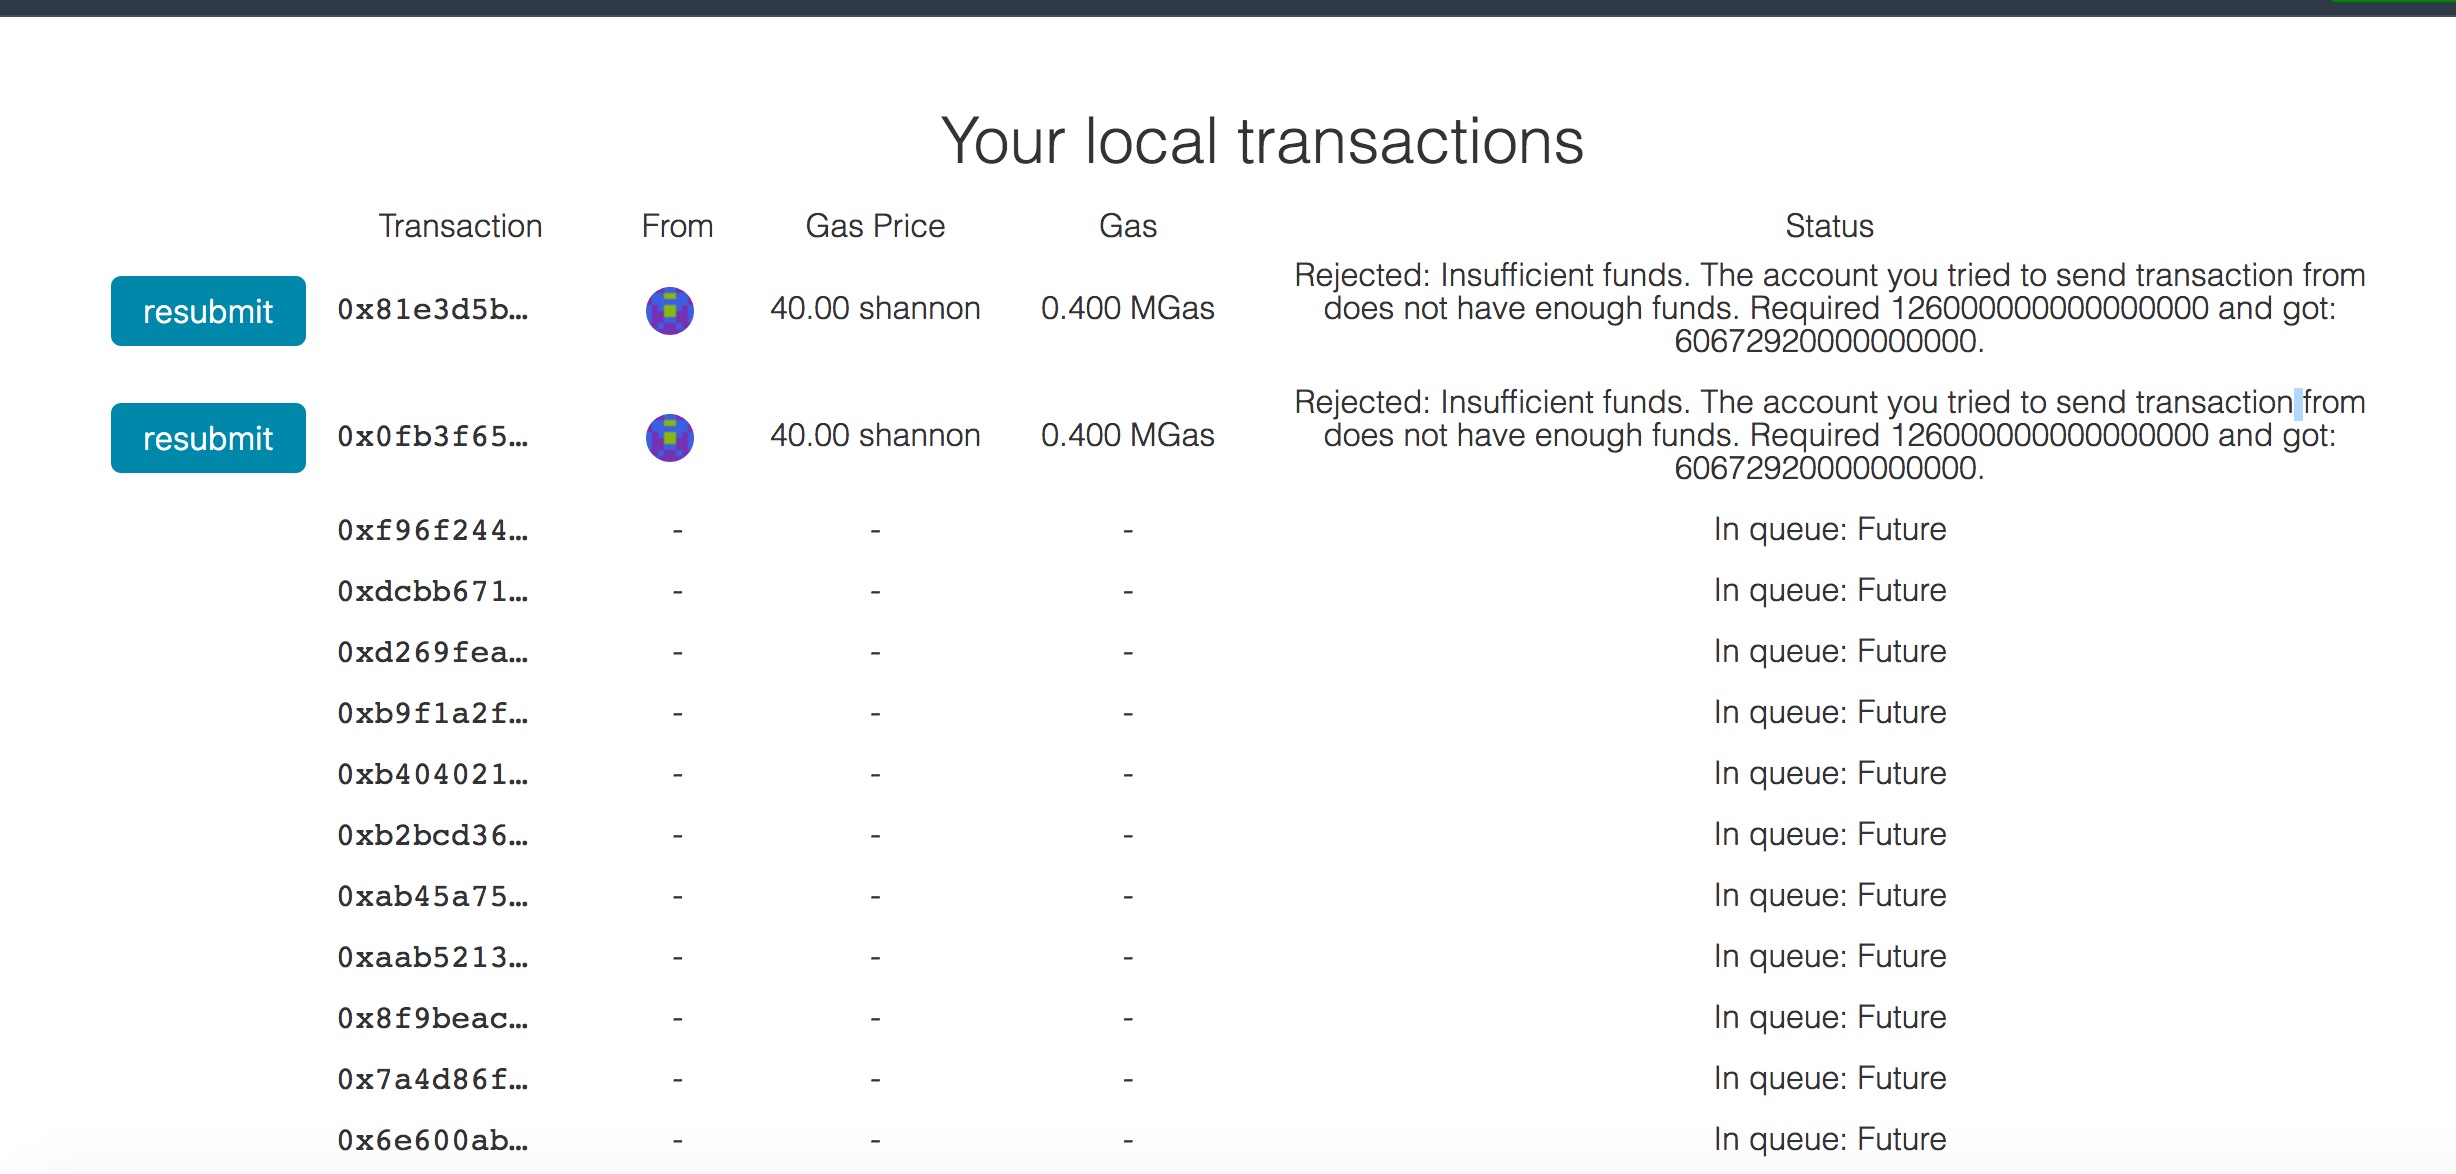Select transaction hash 0x8f9beac…
Viewport: 2456px width, 1174px height.
click(x=432, y=1018)
